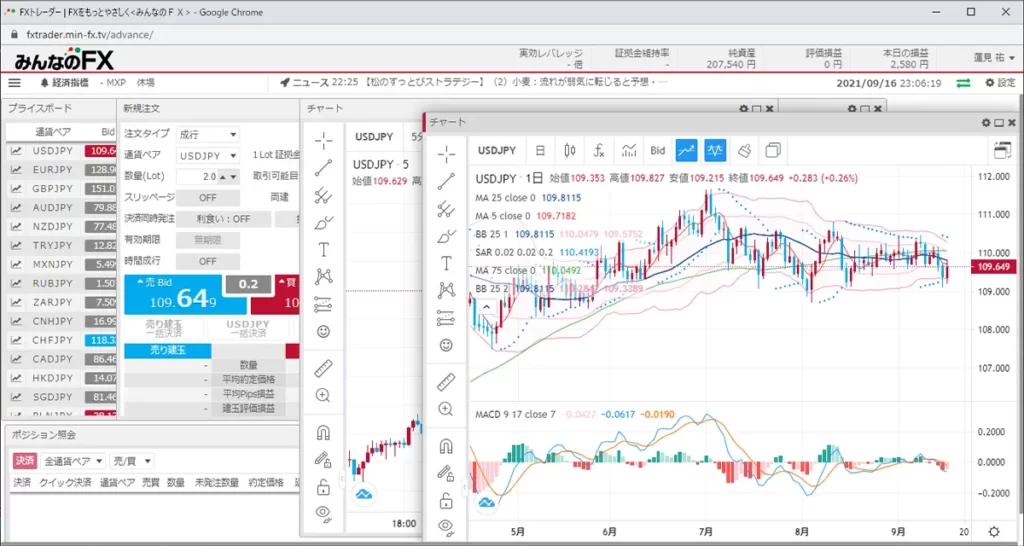This screenshot has width=1024, height=546.
Task: Open user account dropdown 蓮見 祐
Action: (994, 58)
